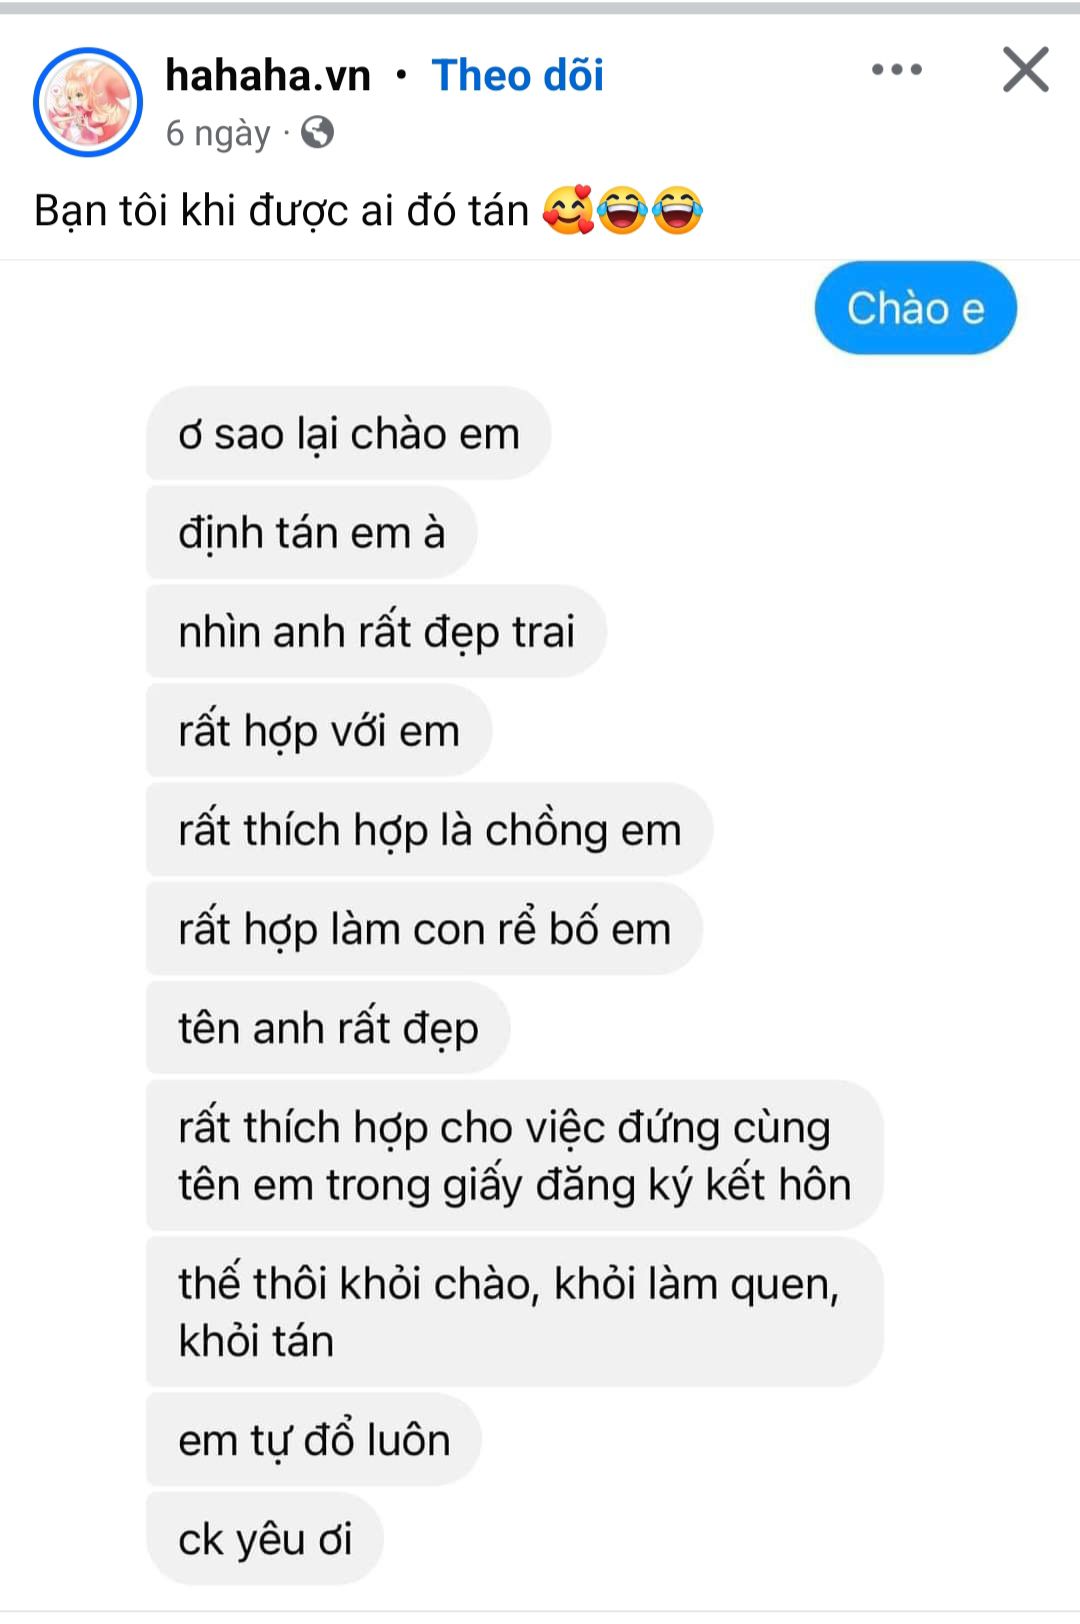Screen dimensions: 1080x1624
Task: Follow the page via Theo dõi
Action: tap(518, 75)
